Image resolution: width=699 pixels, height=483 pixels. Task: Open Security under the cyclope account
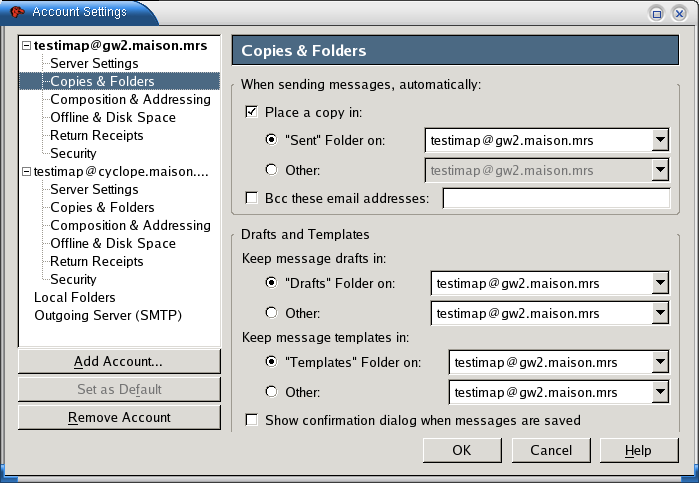tap(73, 280)
